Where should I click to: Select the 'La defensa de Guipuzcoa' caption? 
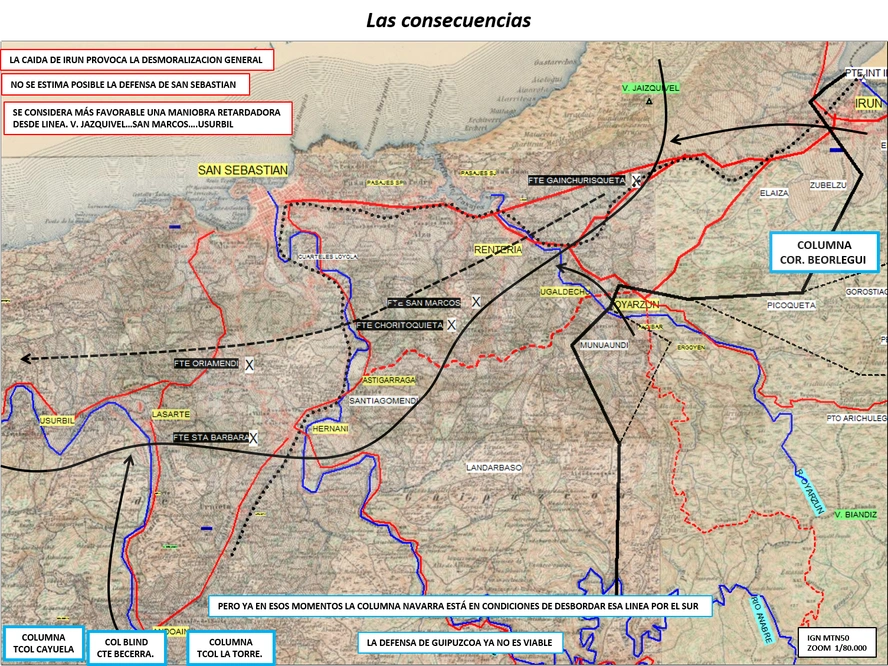coord(460,643)
